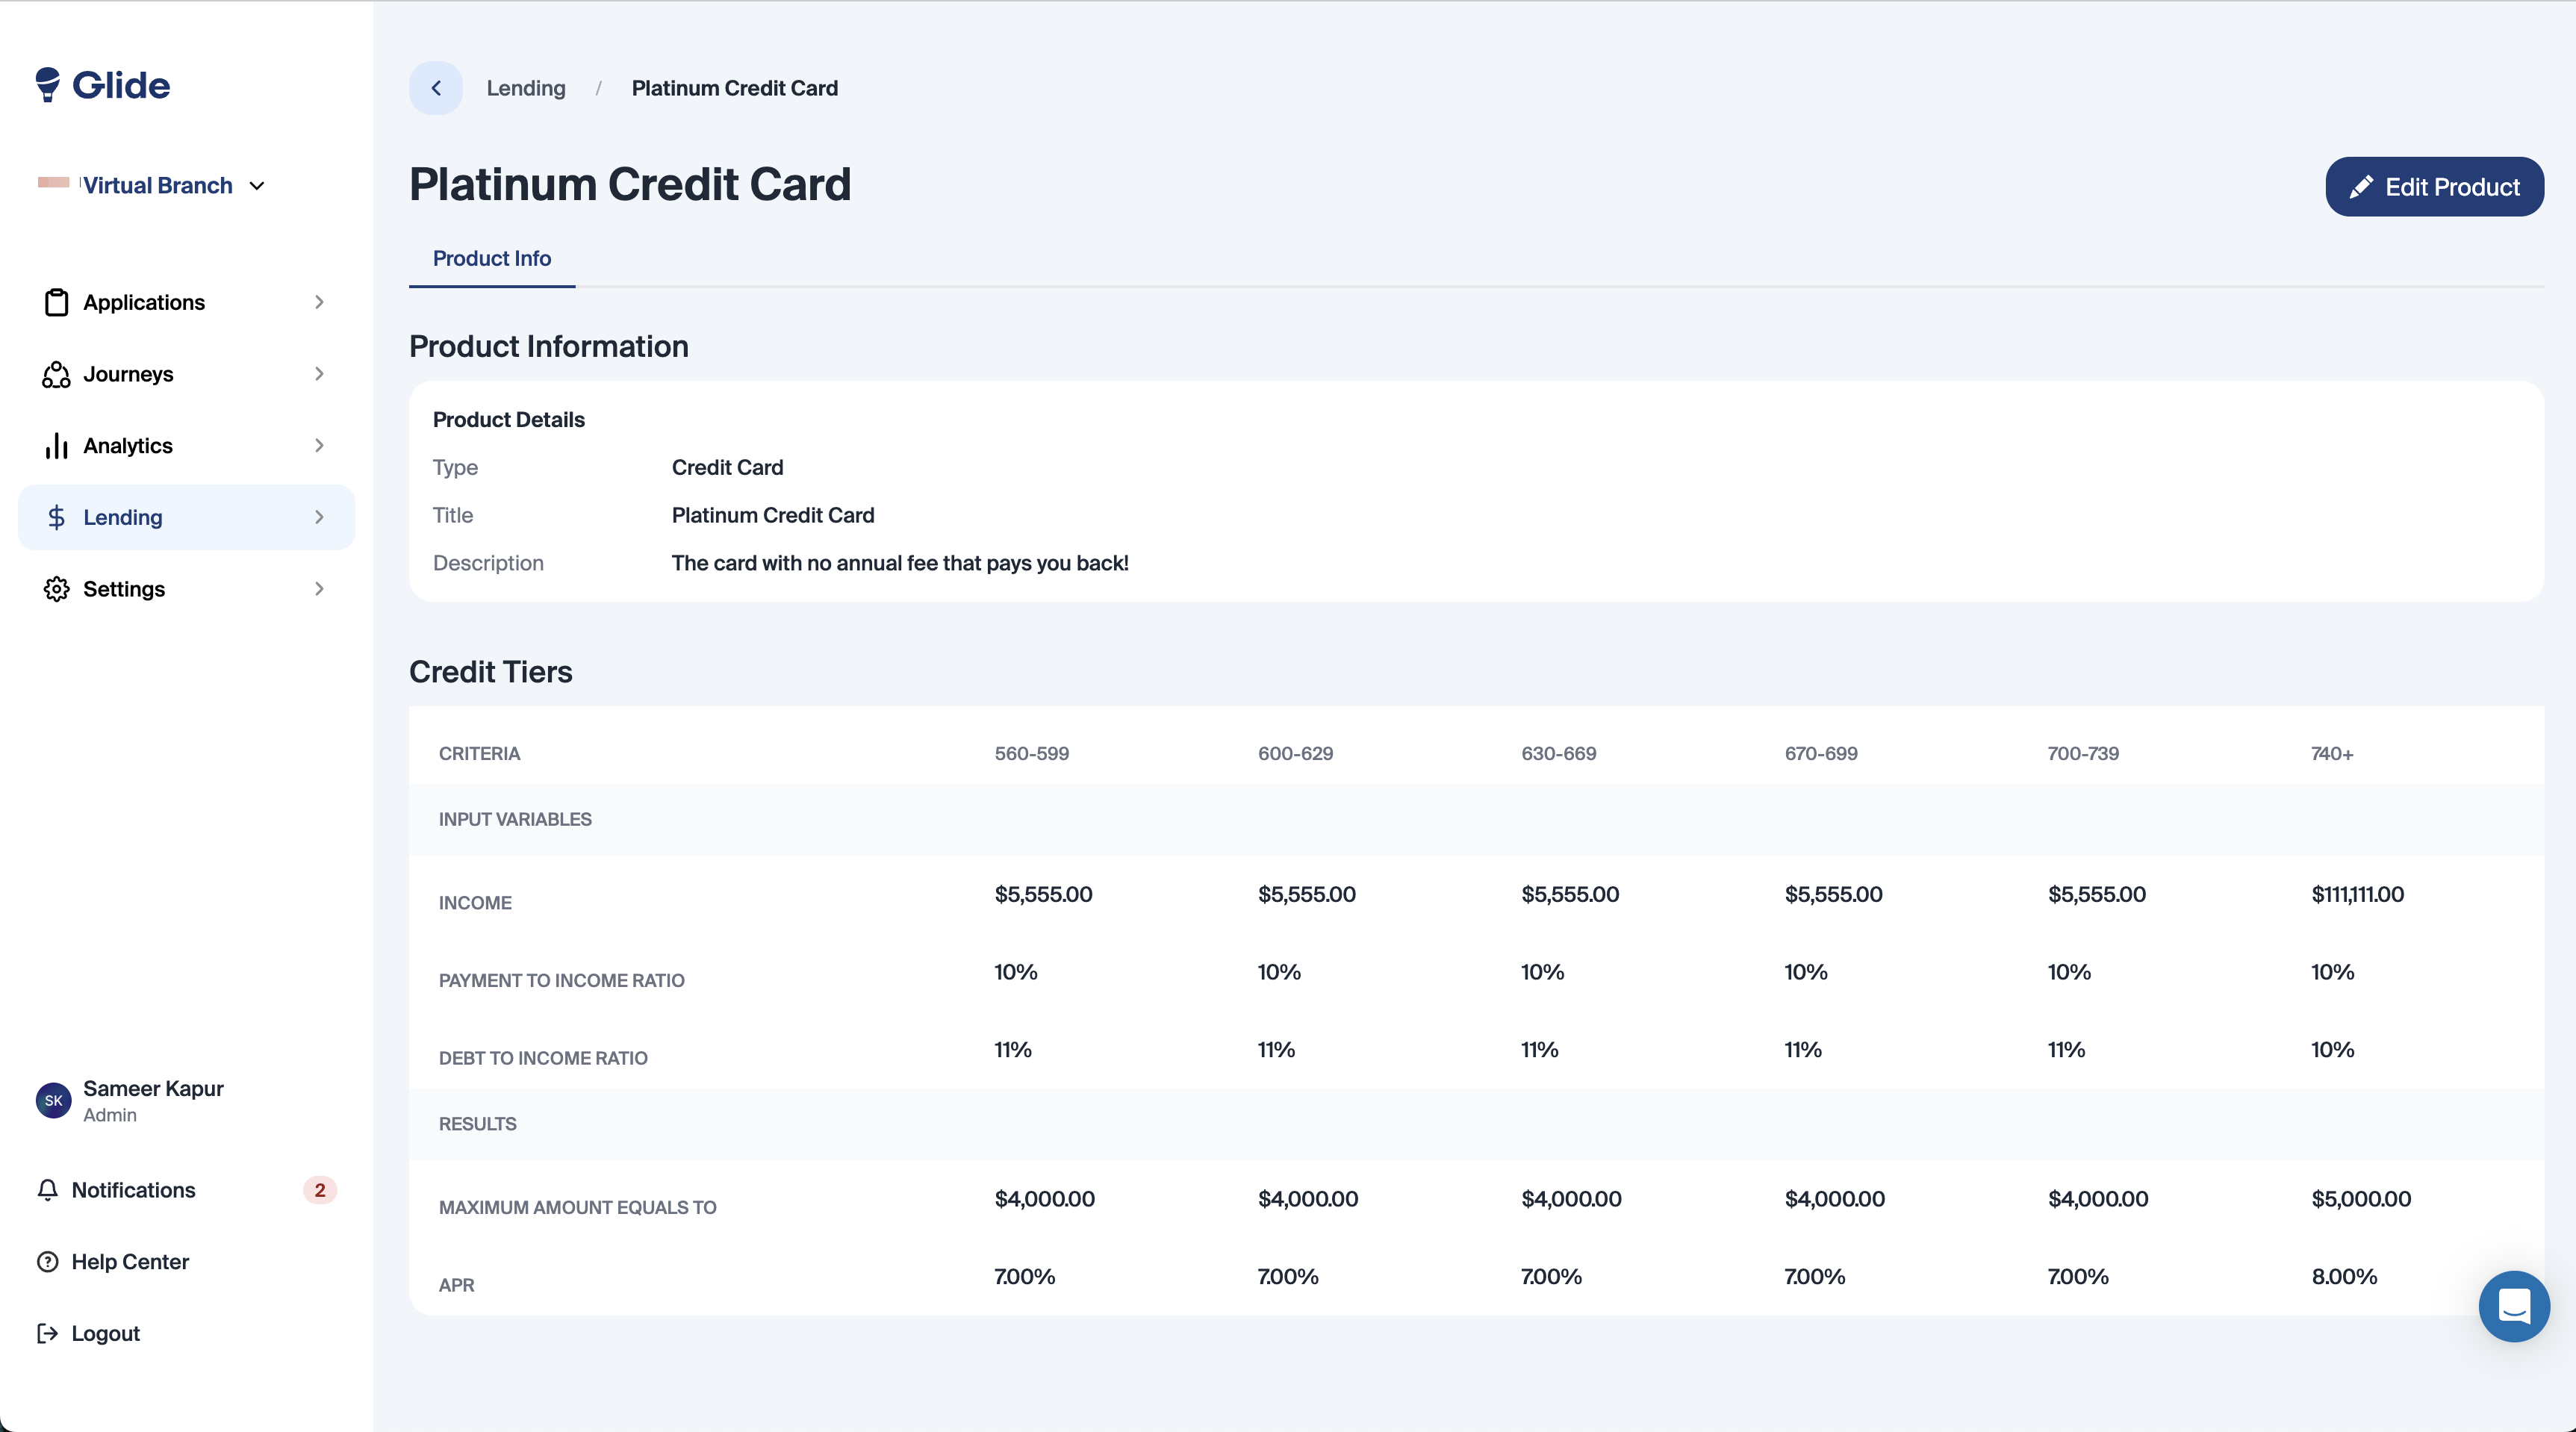
Task: Expand the Settings submenu chevron
Action: [319, 589]
